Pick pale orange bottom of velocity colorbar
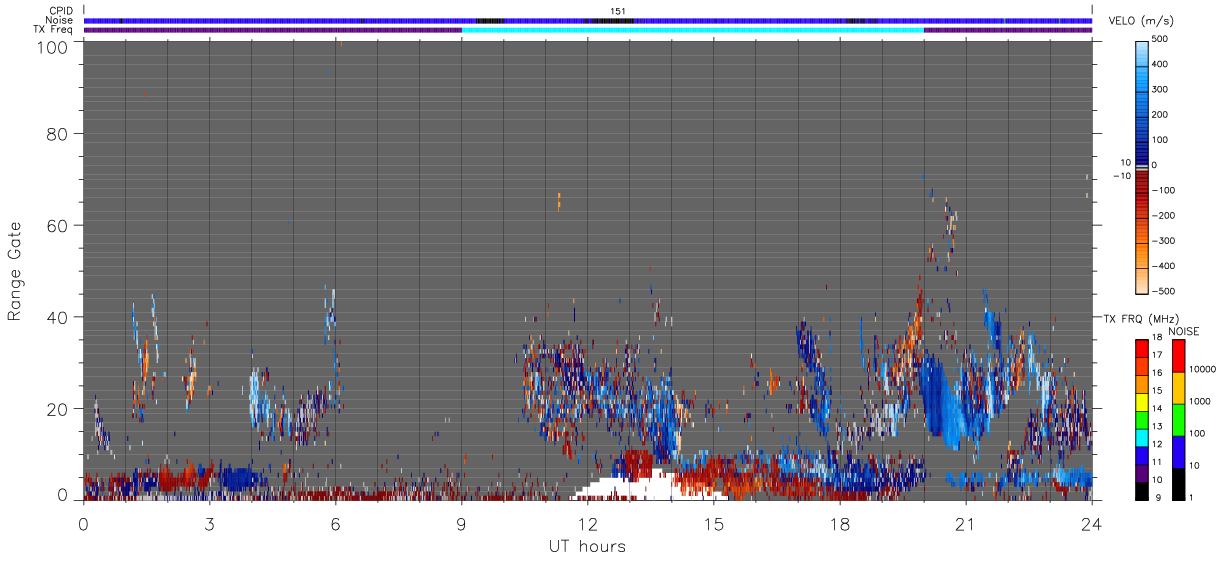1228x567 pixels. pos(1142,280)
